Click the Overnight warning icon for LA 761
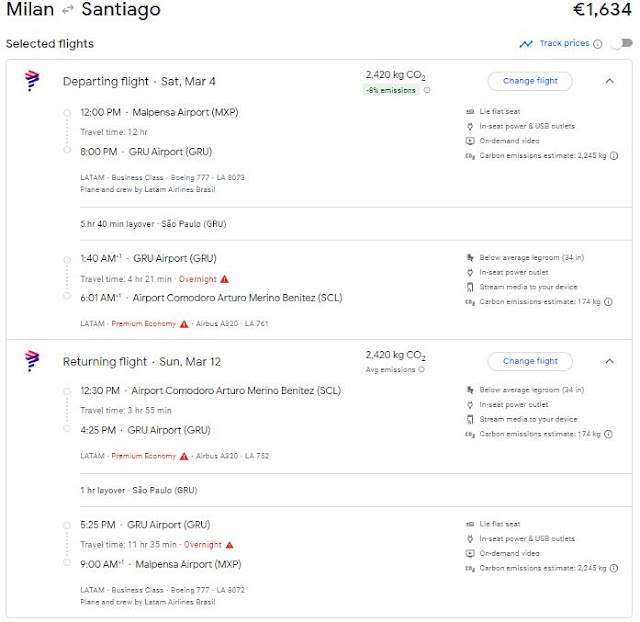Image resolution: width=640 pixels, height=622 pixels. pyautogui.click(x=226, y=279)
